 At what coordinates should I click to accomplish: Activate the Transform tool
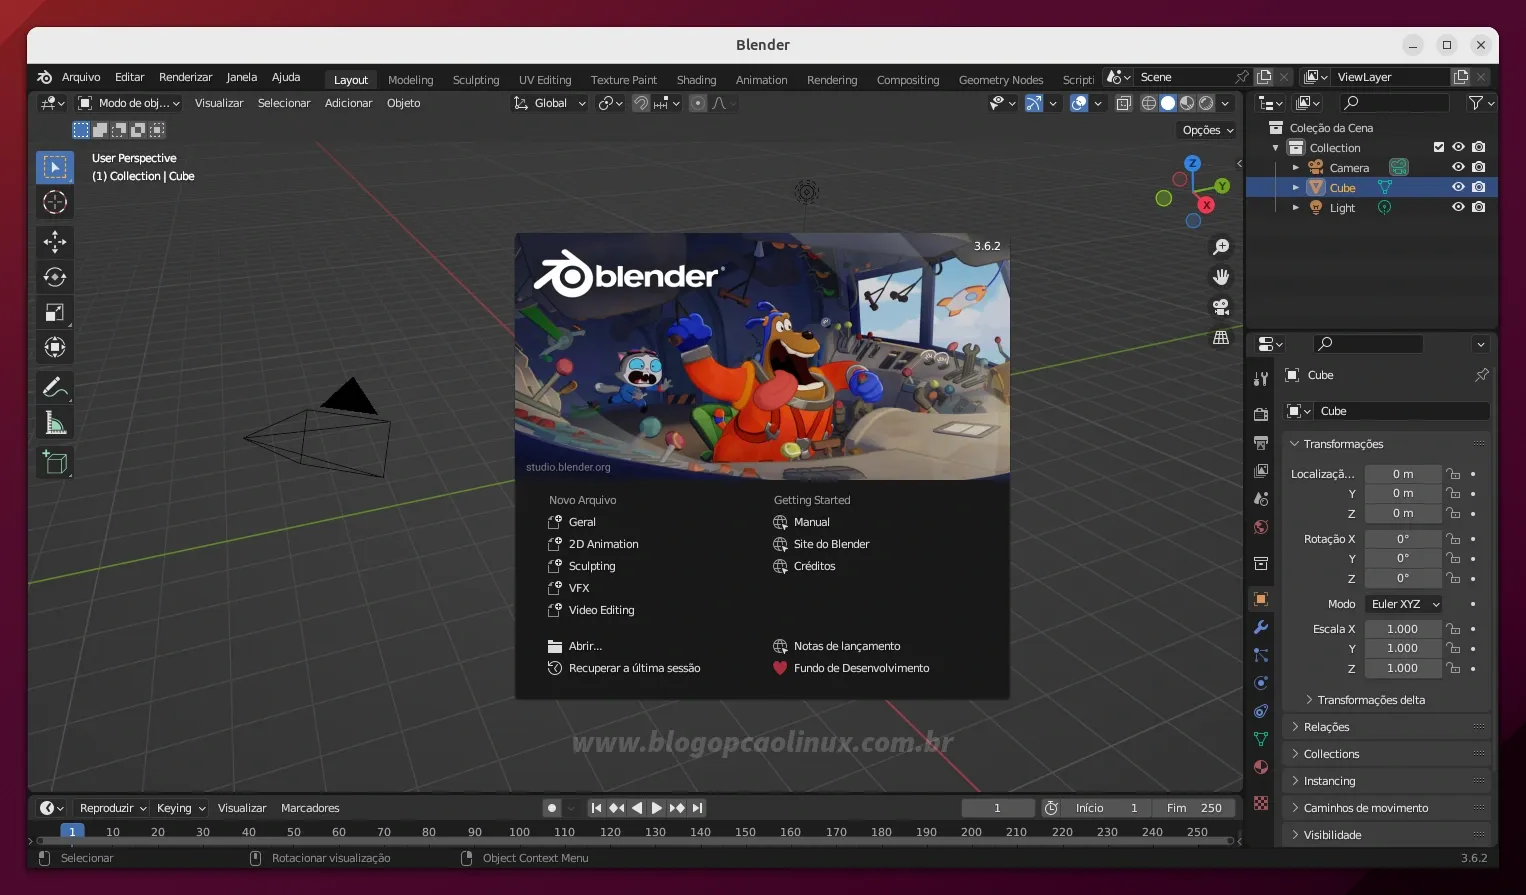[x=55, y=347]
